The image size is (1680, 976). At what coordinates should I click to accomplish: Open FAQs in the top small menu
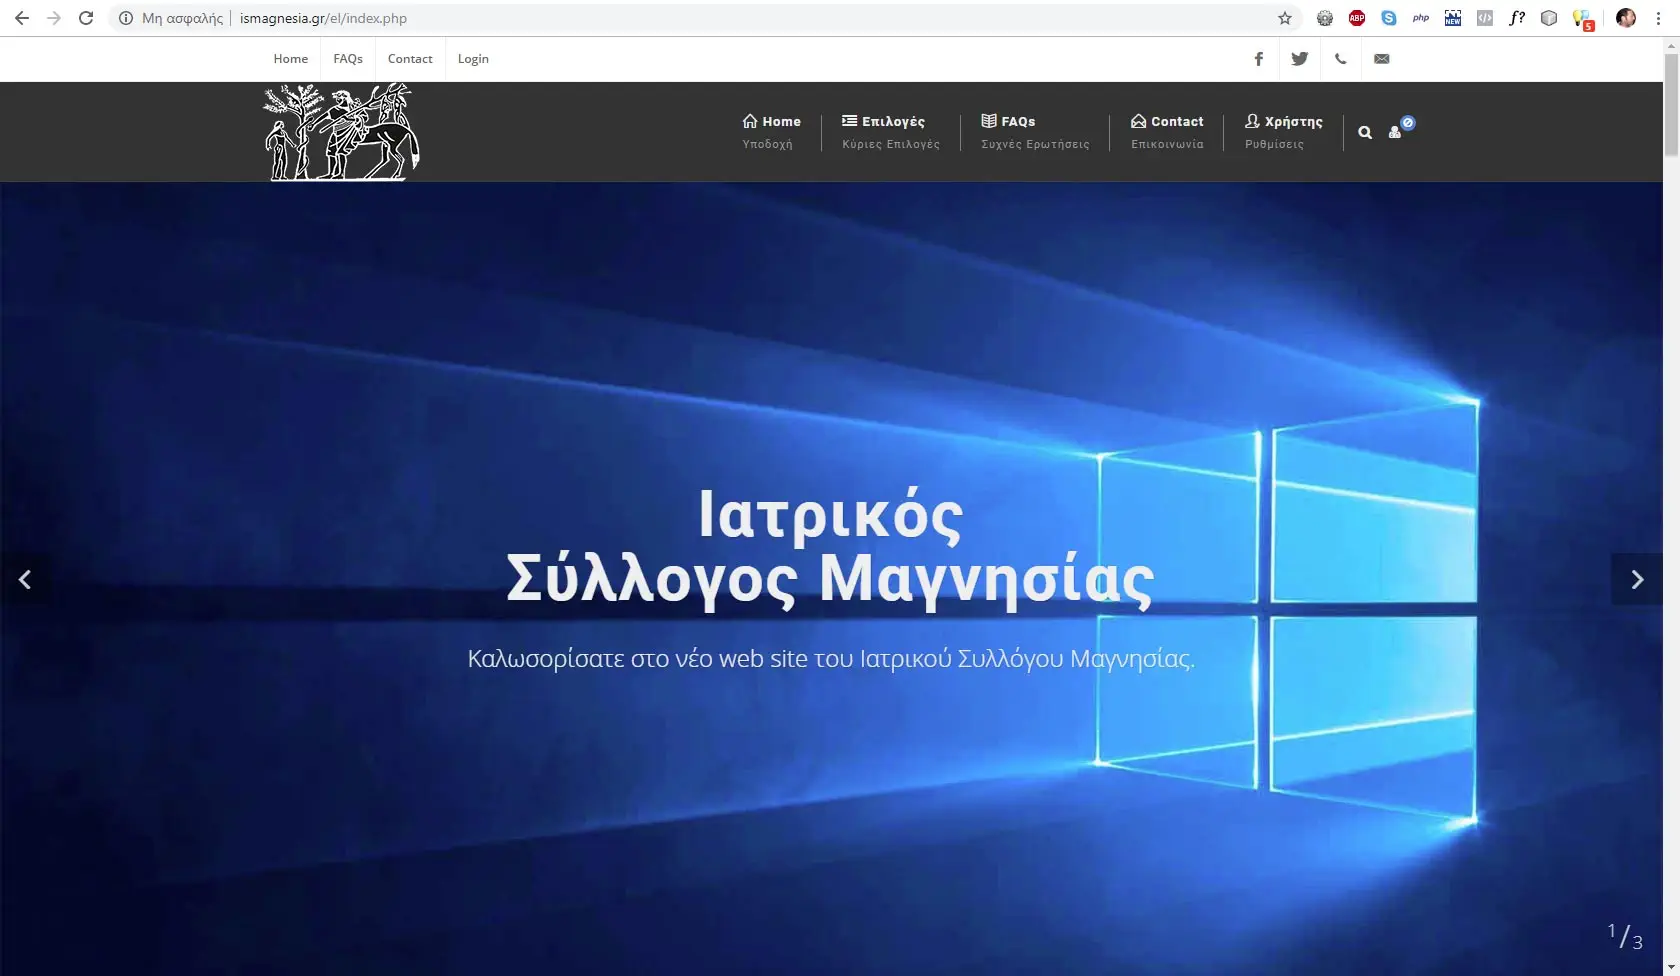point(348,59)
